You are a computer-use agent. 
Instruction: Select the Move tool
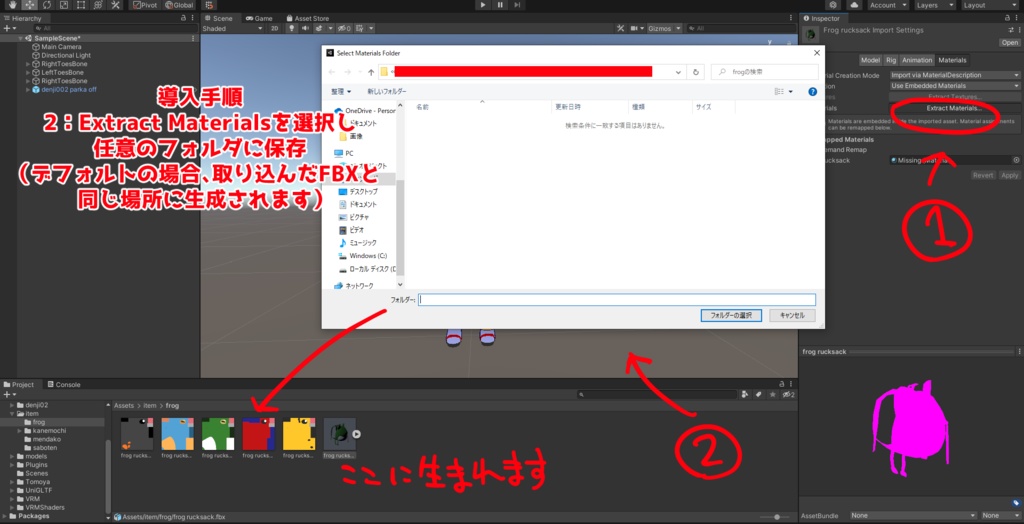coord(29,5)
